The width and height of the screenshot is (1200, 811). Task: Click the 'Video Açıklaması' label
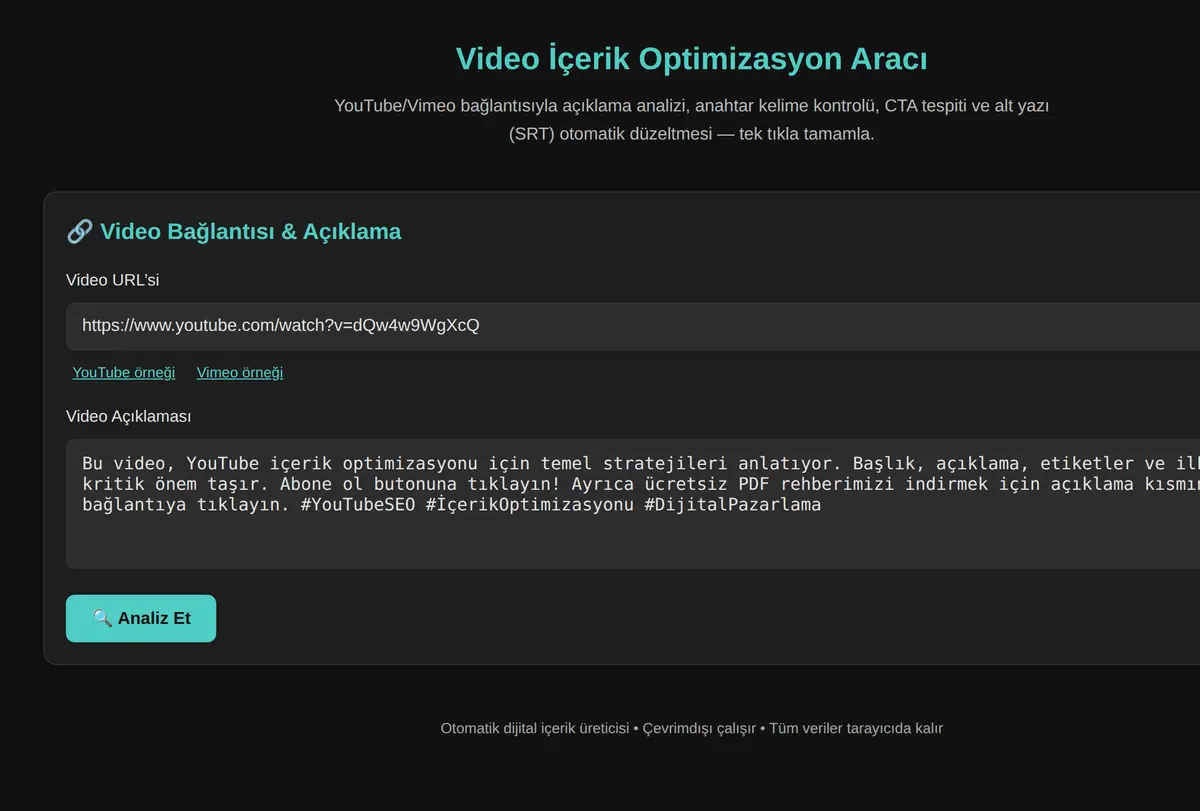click(x=129, y=416)
